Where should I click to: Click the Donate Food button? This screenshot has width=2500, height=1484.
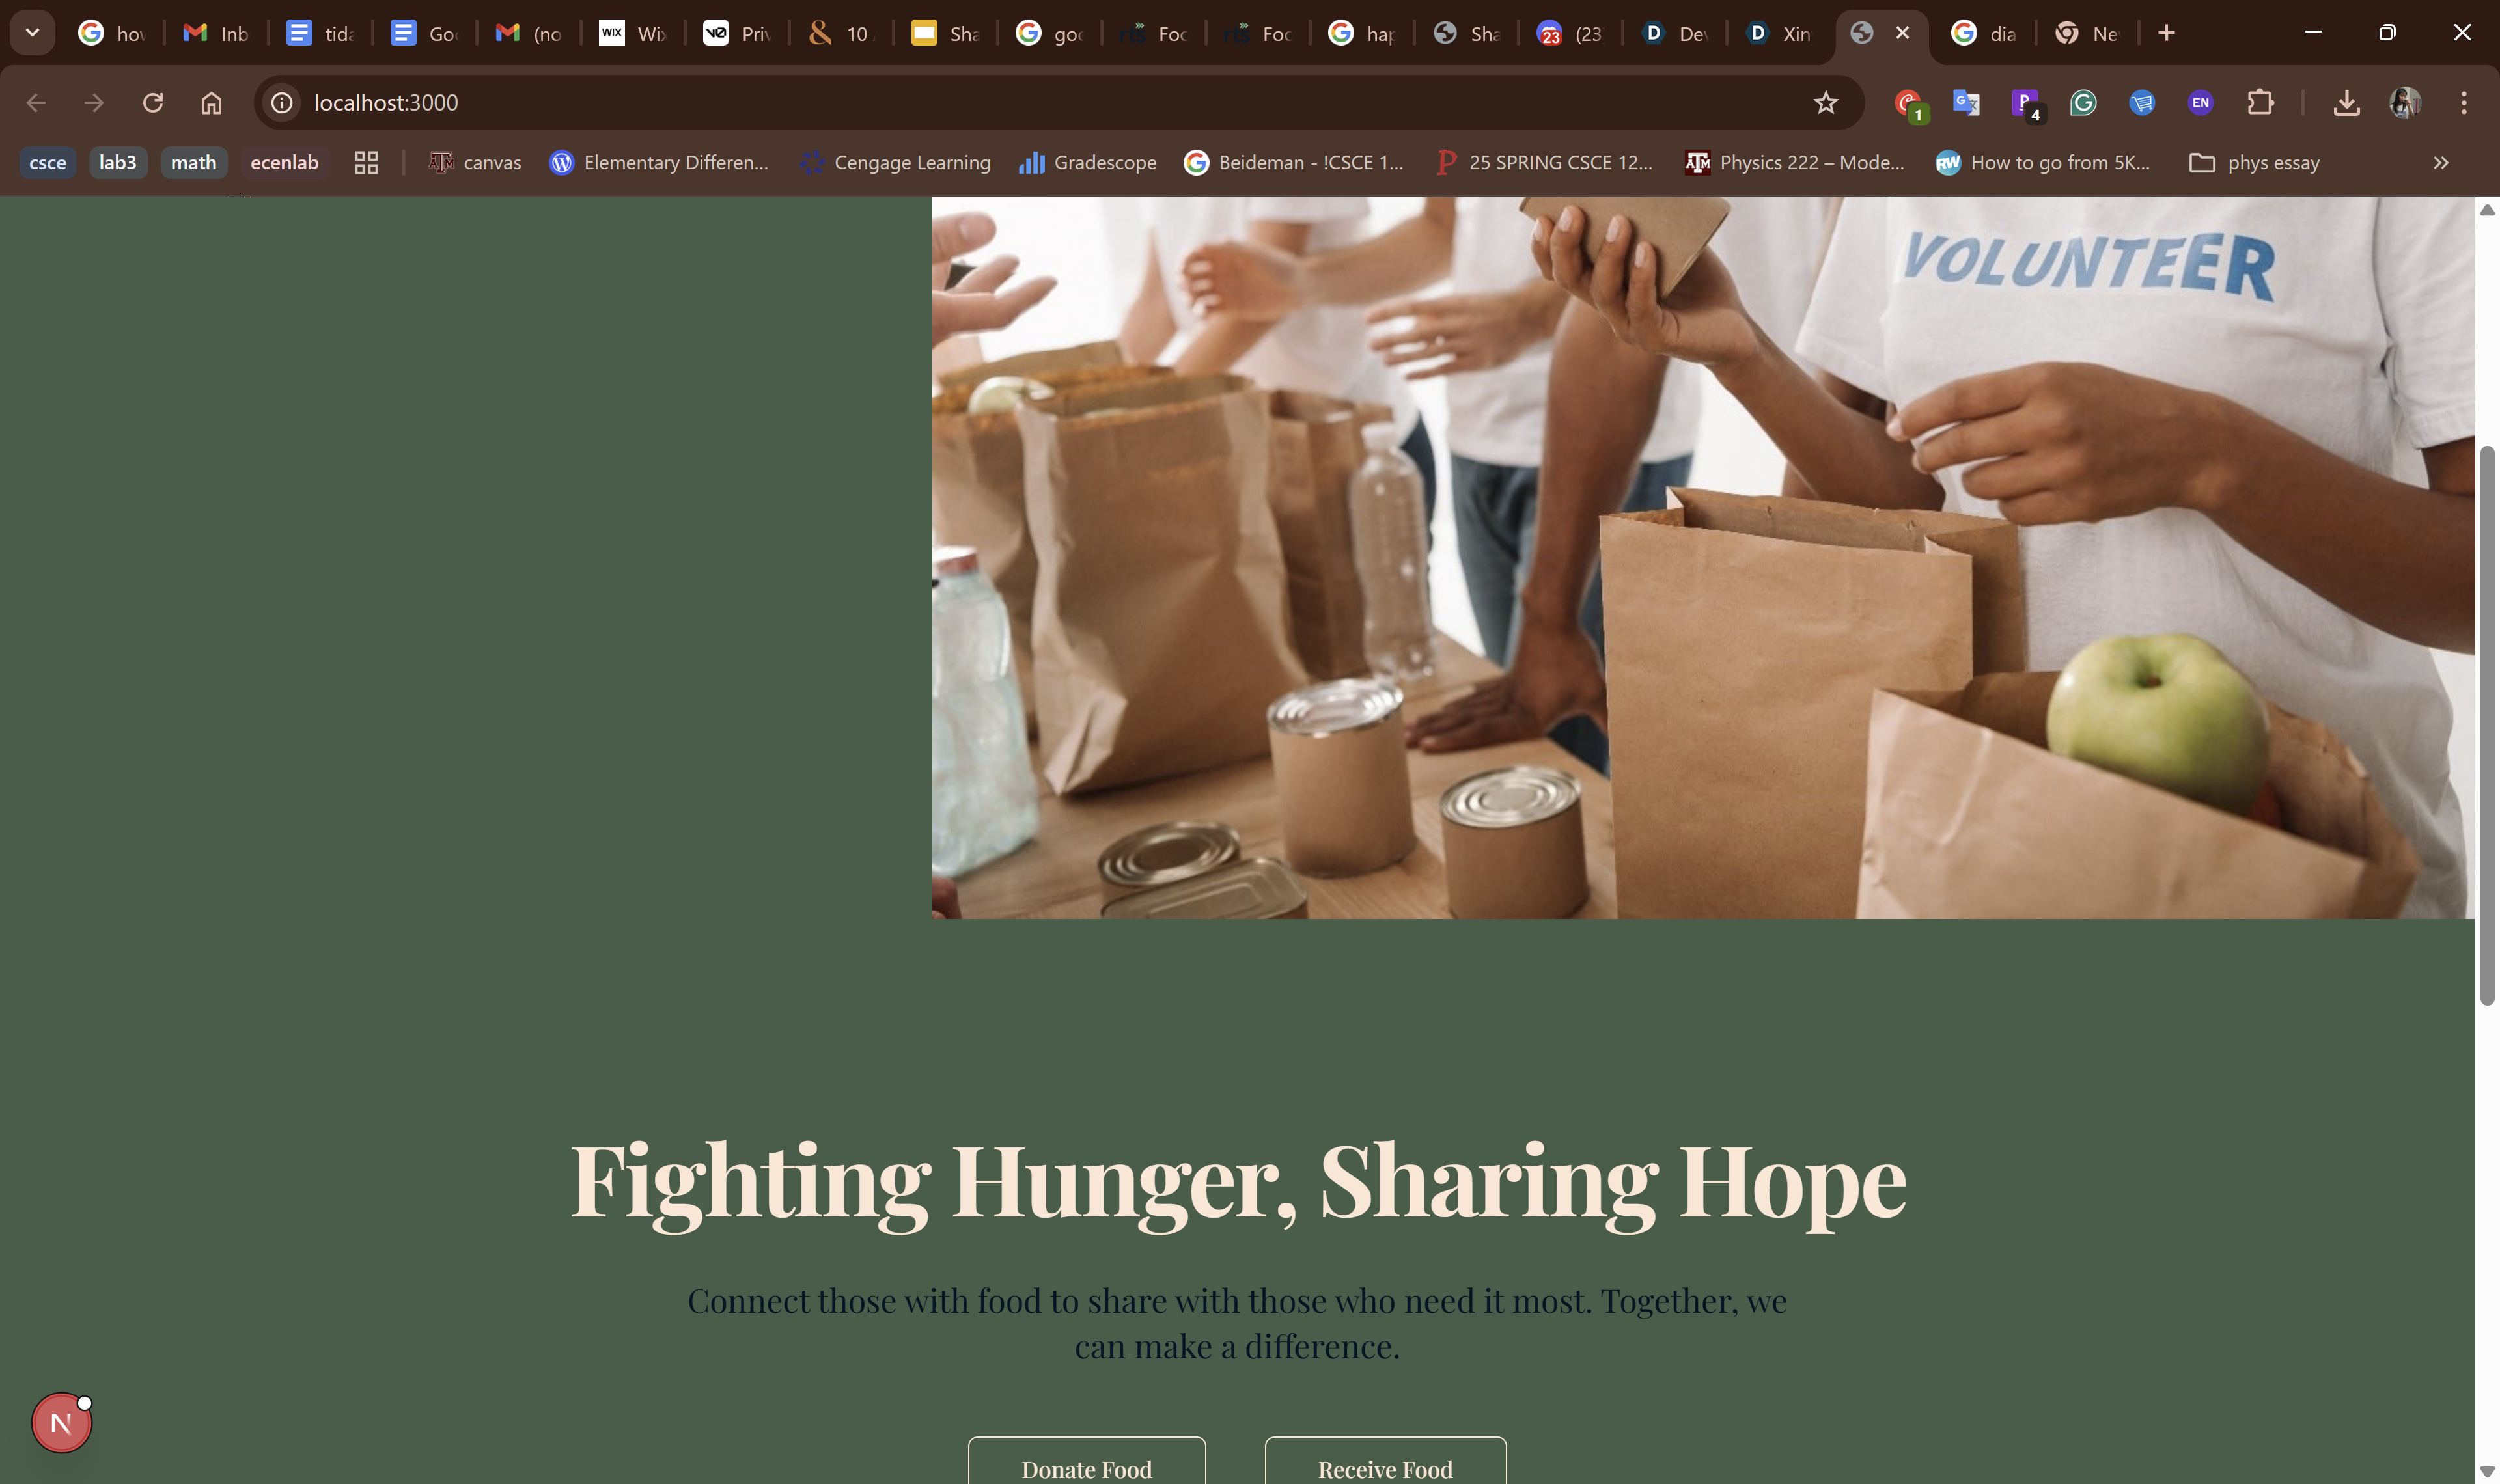click(1087, 1462)
